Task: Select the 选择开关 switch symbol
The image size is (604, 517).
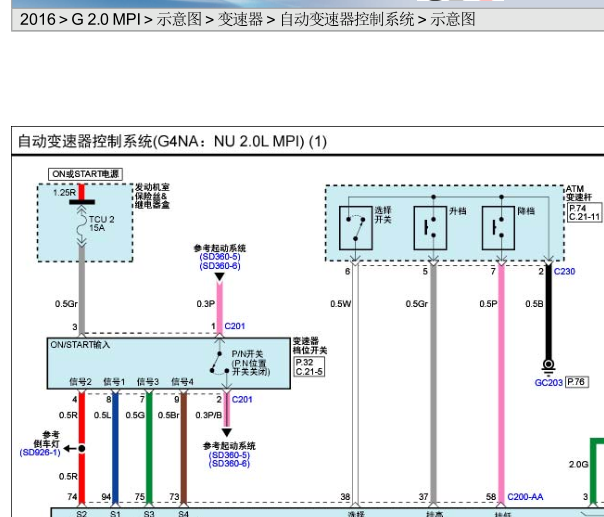Action: [356, 228]
